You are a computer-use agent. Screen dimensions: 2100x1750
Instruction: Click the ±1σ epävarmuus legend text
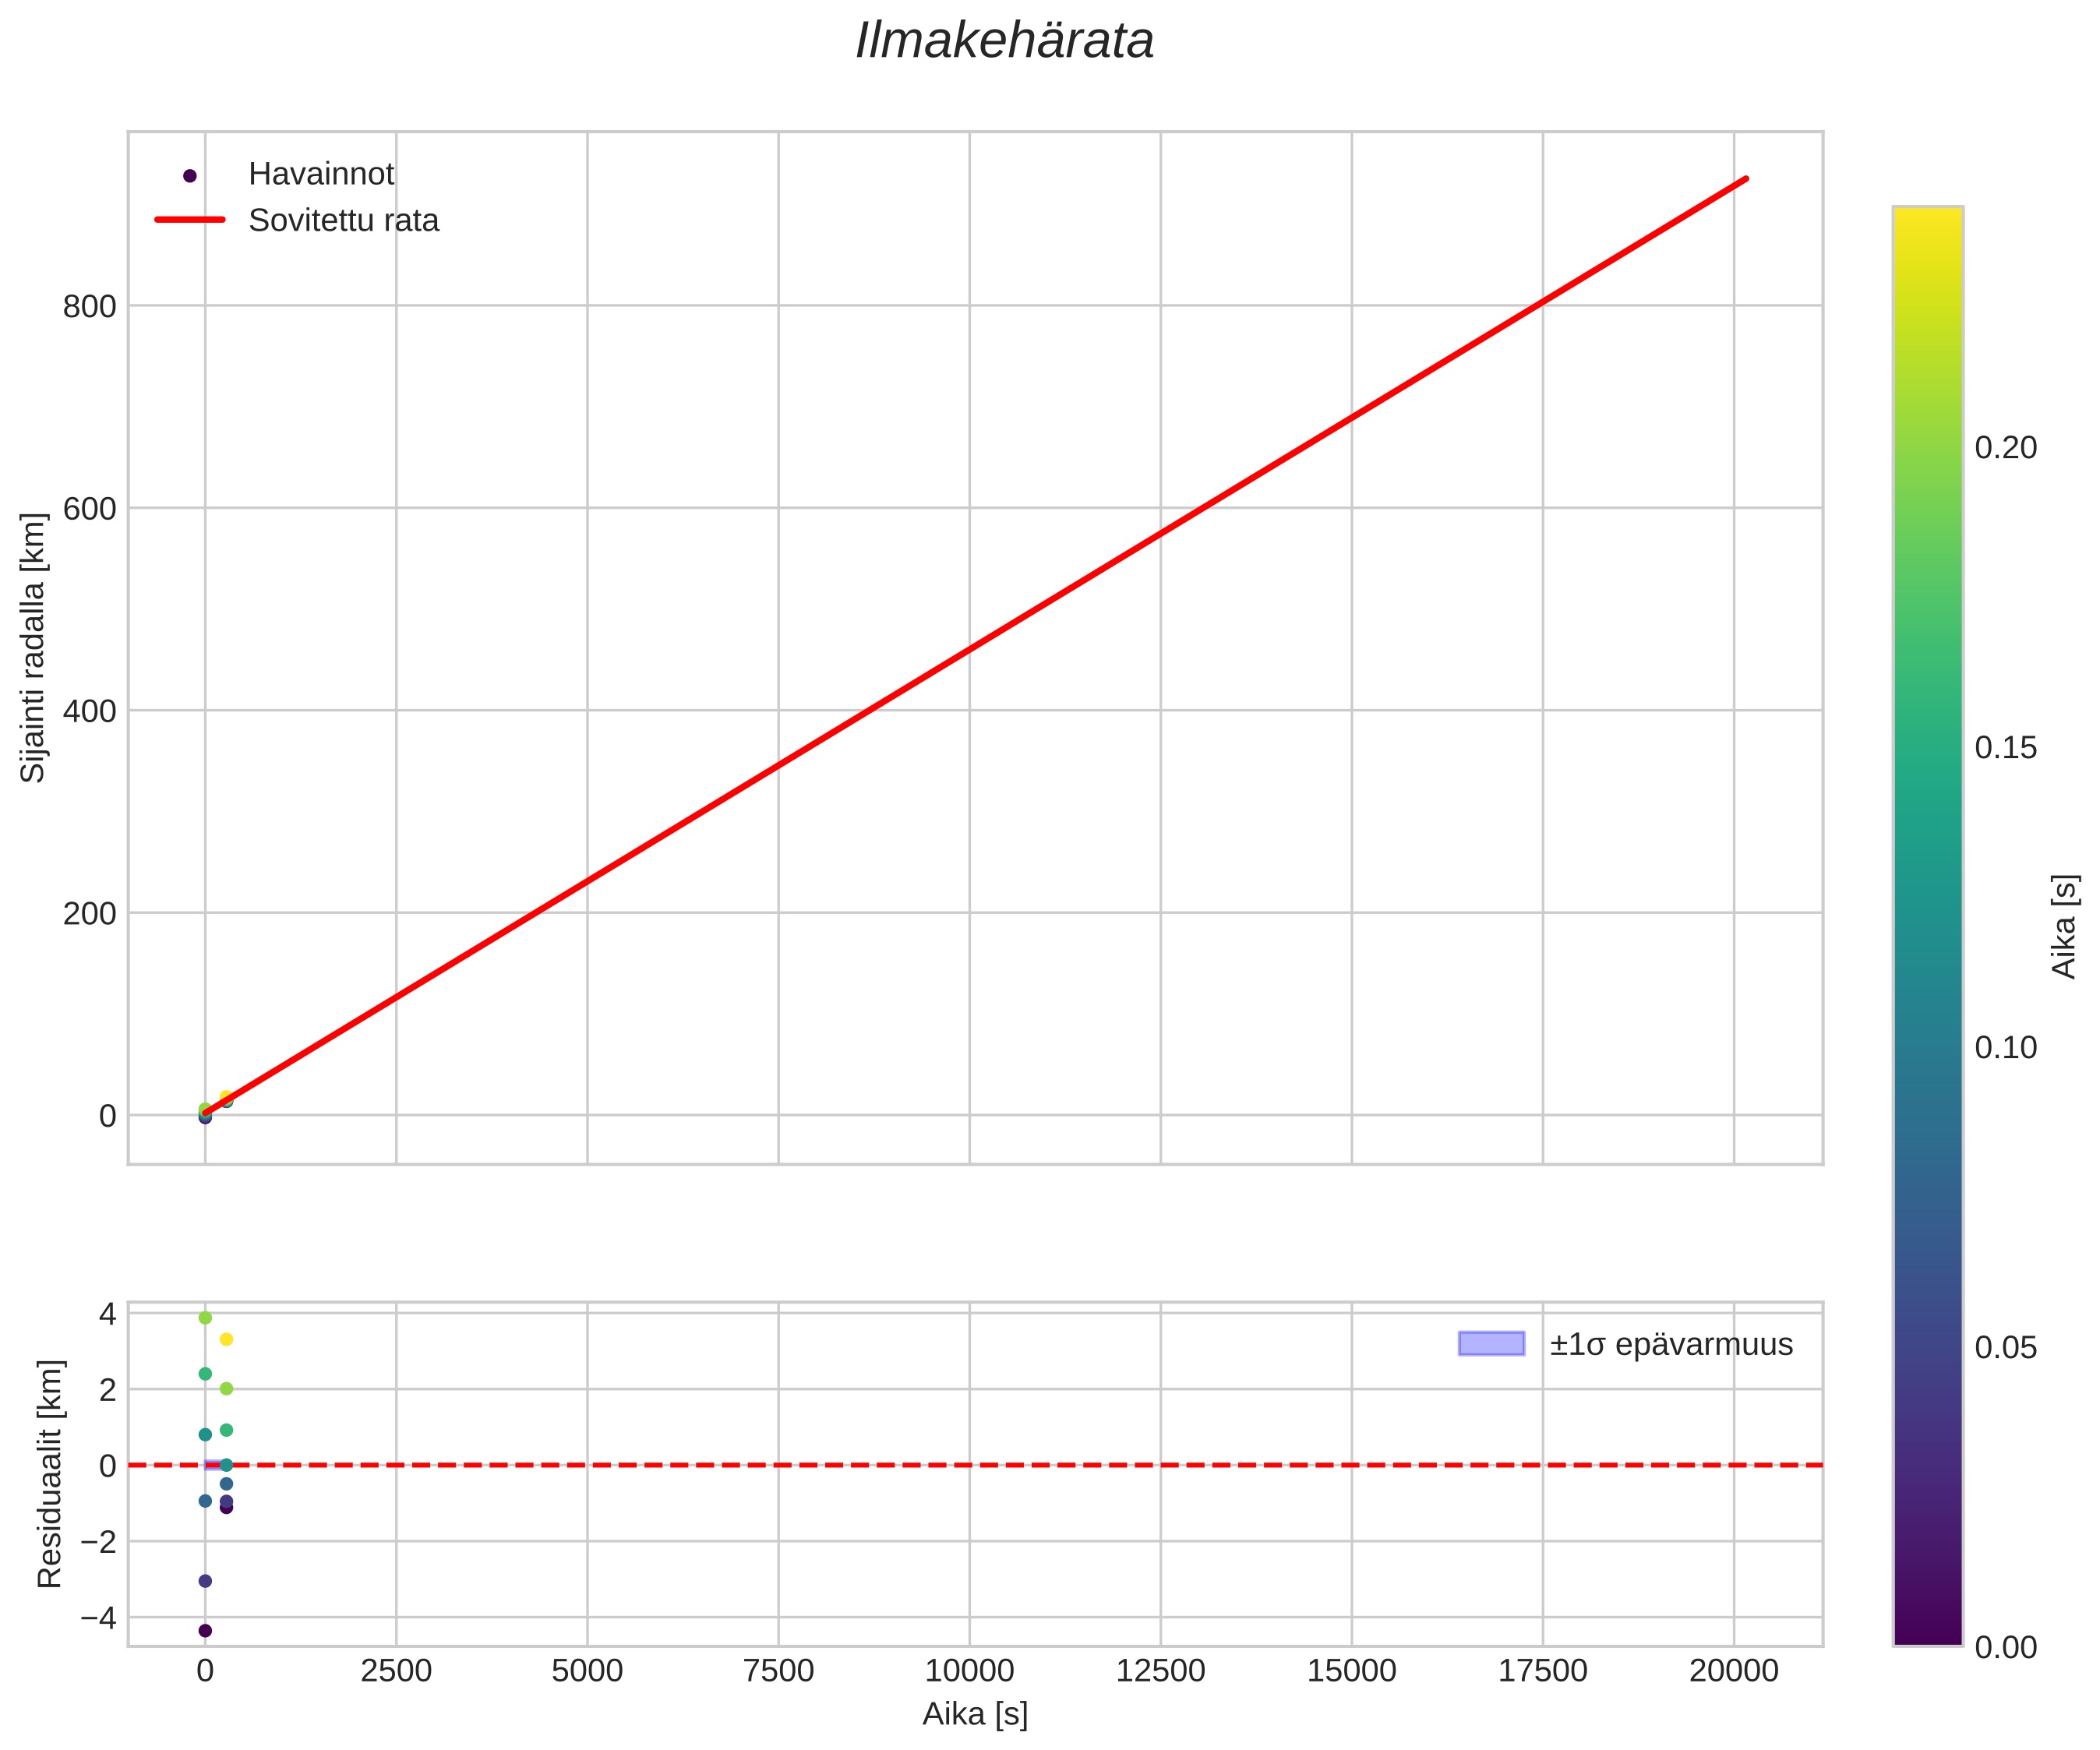point(1671,1345)
